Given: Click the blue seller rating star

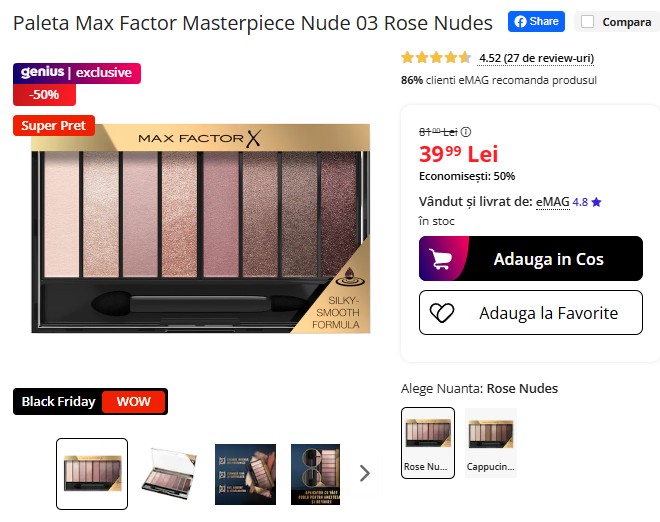Looking at the screenshot, I should pyautogui.click(x=596, y=202).
